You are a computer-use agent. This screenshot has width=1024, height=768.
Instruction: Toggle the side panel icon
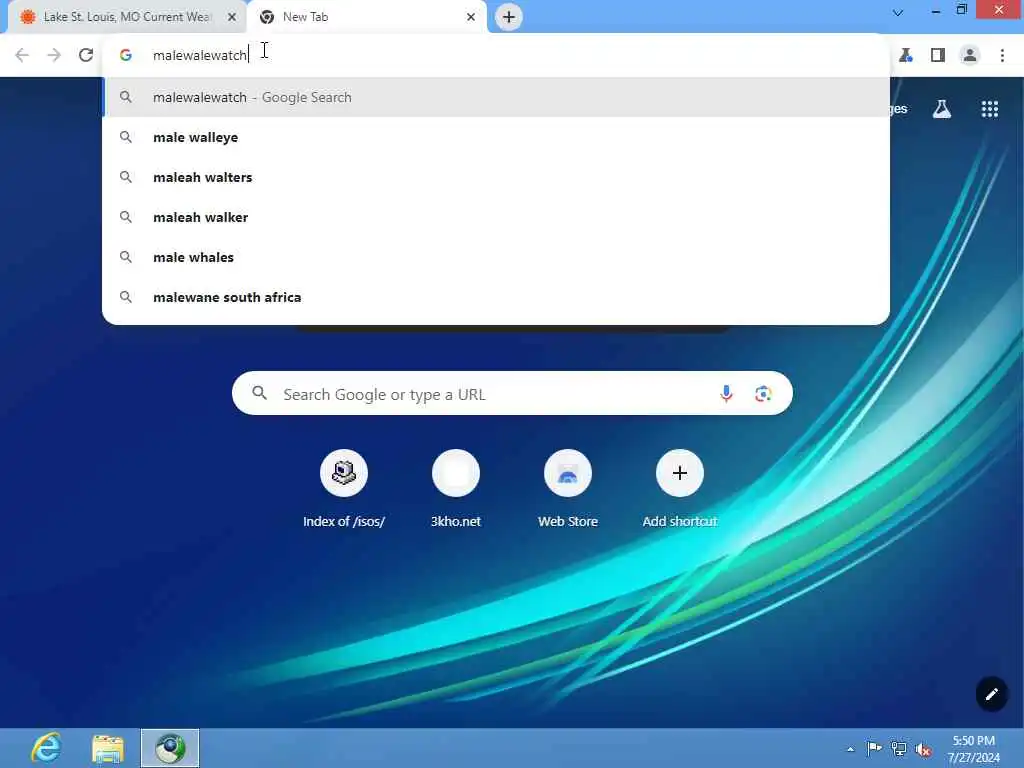(x=938, y=55)
